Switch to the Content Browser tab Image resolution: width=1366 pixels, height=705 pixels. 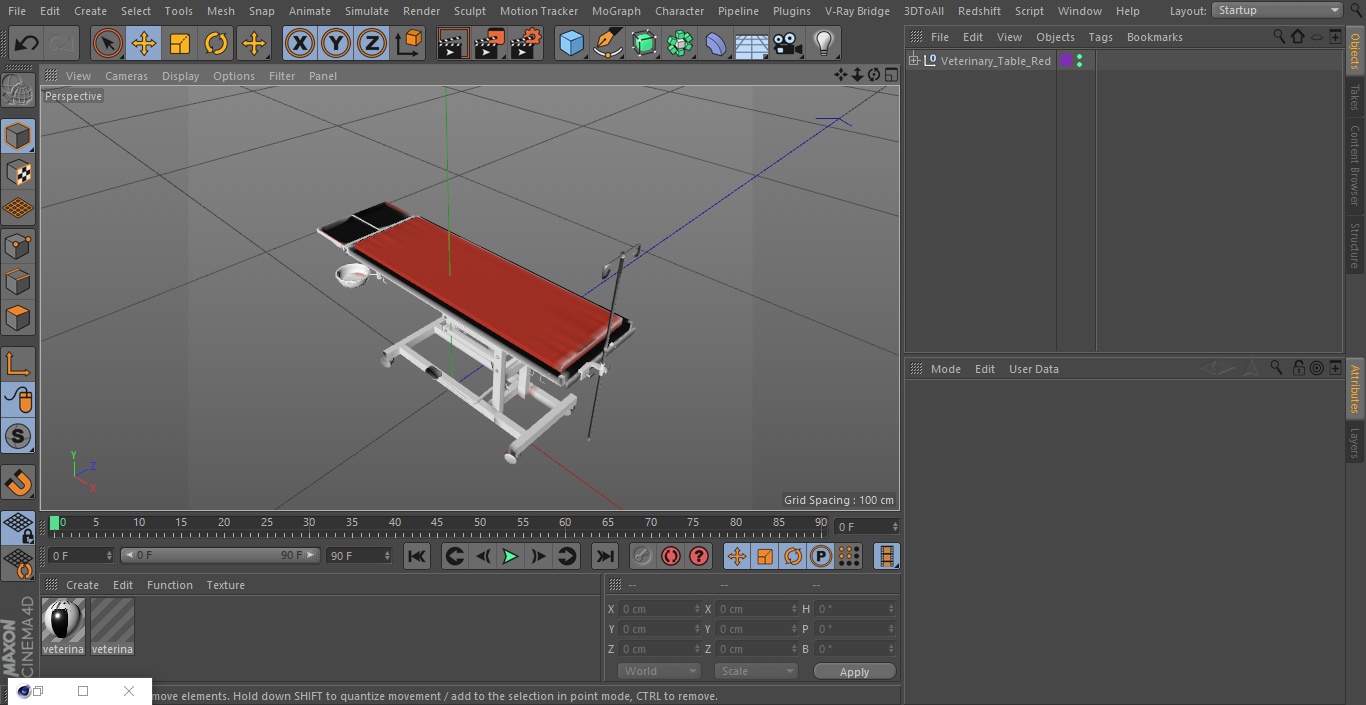pyautogui.click(x=1355, y=165)
